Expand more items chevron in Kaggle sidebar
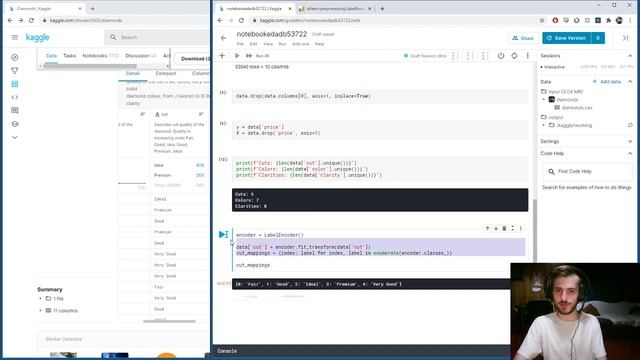The image size is (640, 360). pos(15,138)
